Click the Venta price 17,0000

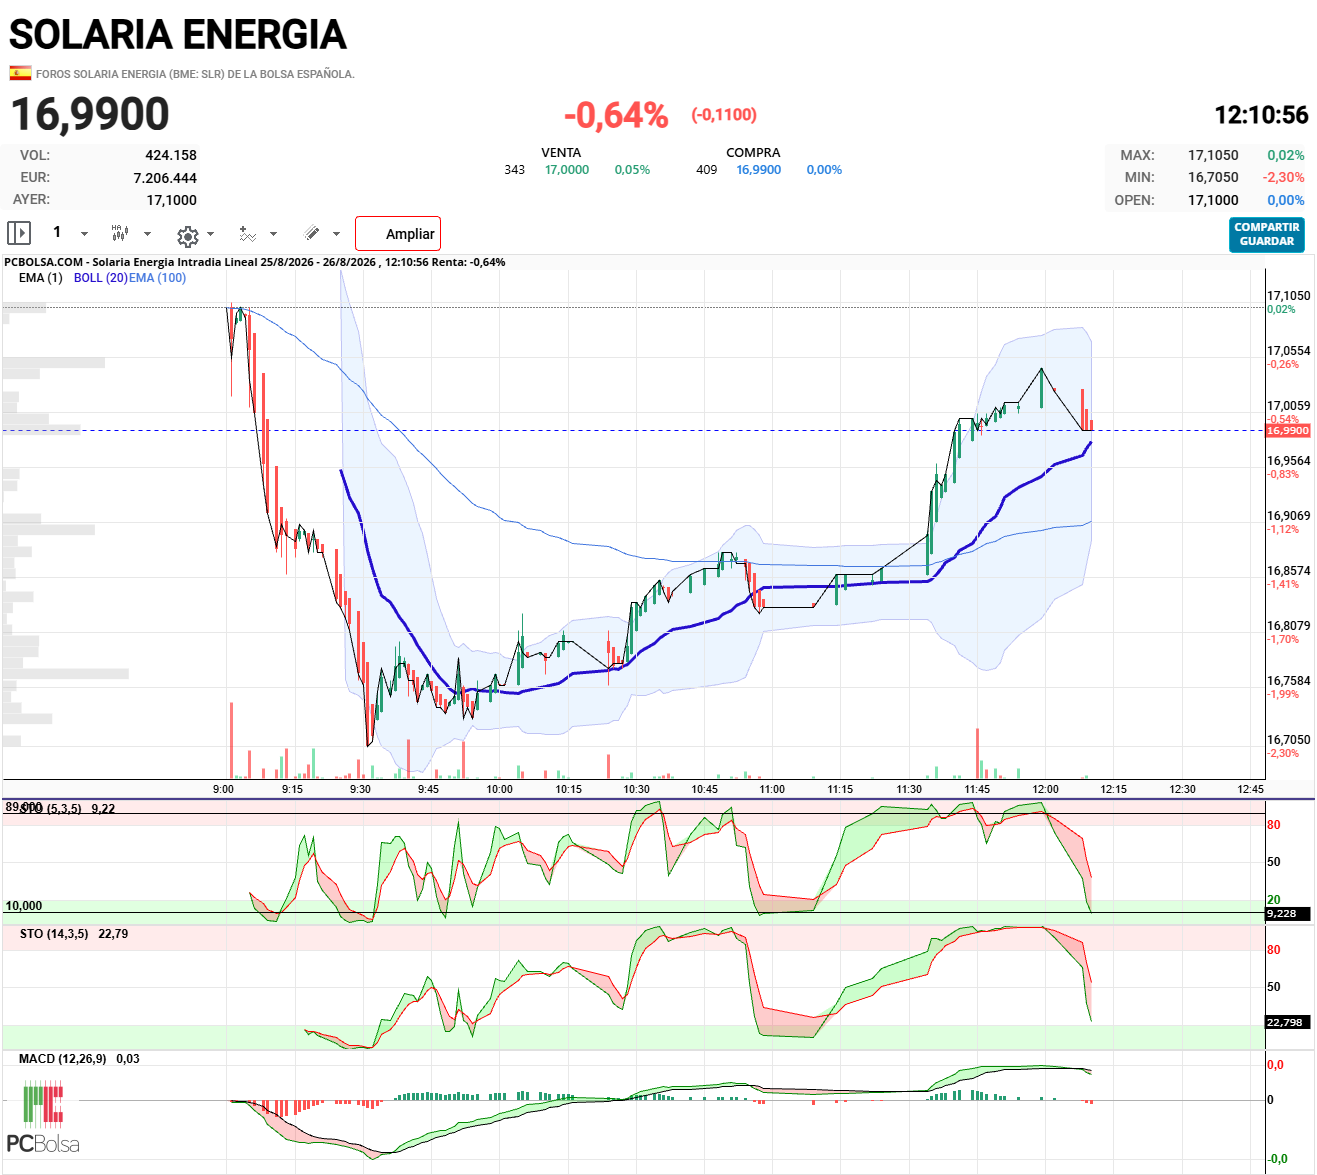[x=567, y=170]
